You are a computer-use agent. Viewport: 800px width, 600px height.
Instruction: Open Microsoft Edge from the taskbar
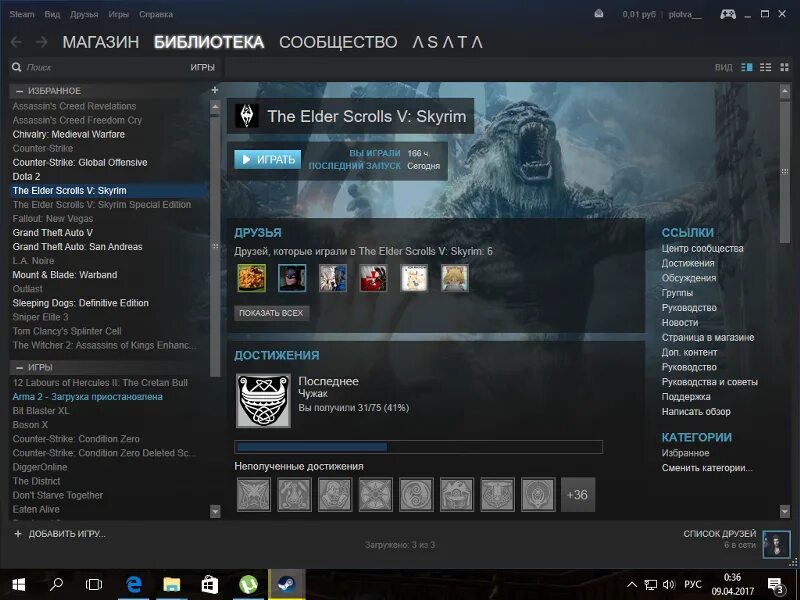pyautogui.click(x=134, y=584)
